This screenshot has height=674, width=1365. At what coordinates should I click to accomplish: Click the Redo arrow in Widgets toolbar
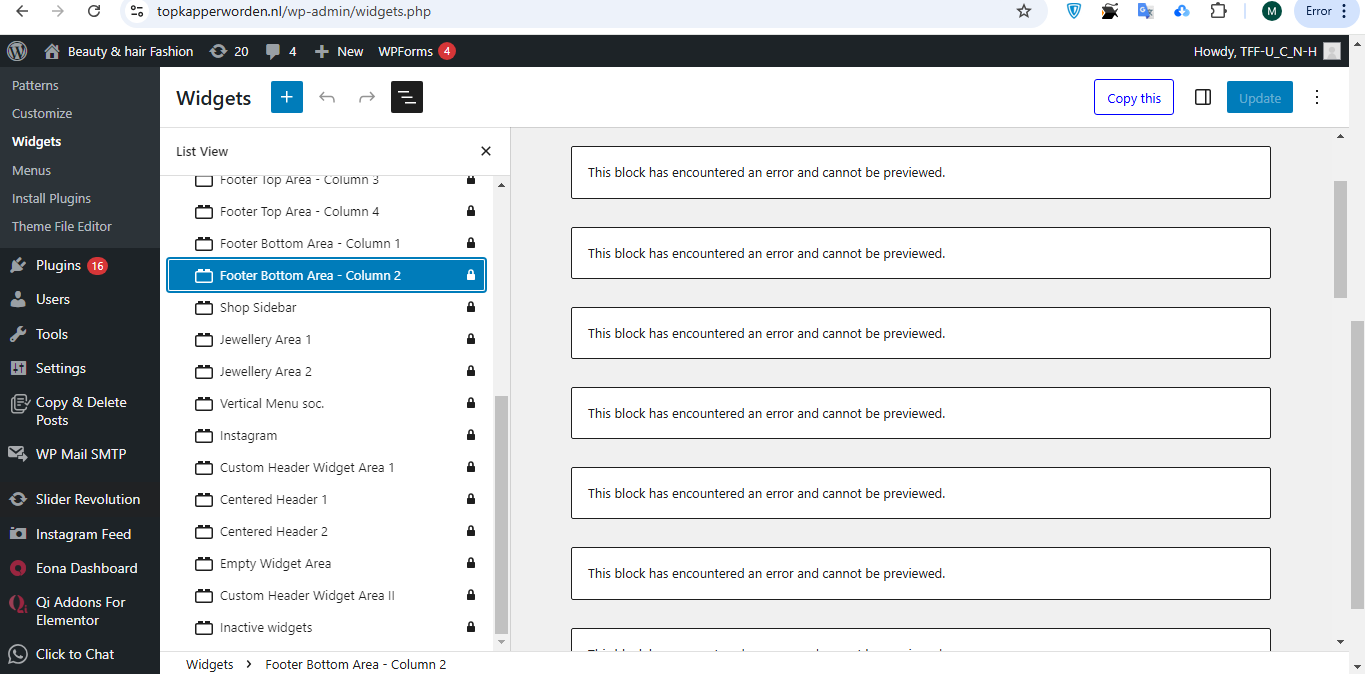click(x=367, y=97)
